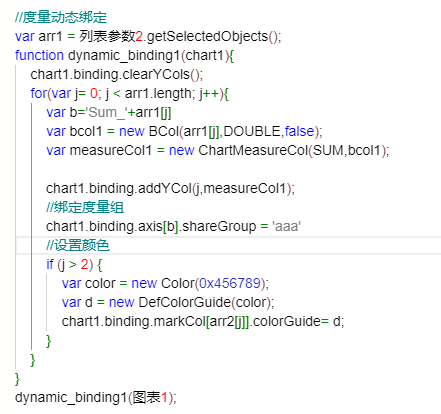Screen dimensions: 441x414
Task: Click the closing brace of the if block
Action: point(49,341)
